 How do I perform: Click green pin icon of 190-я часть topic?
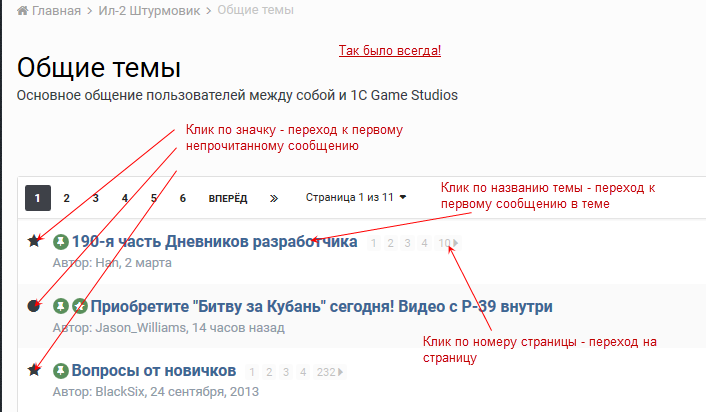[61, 242]
